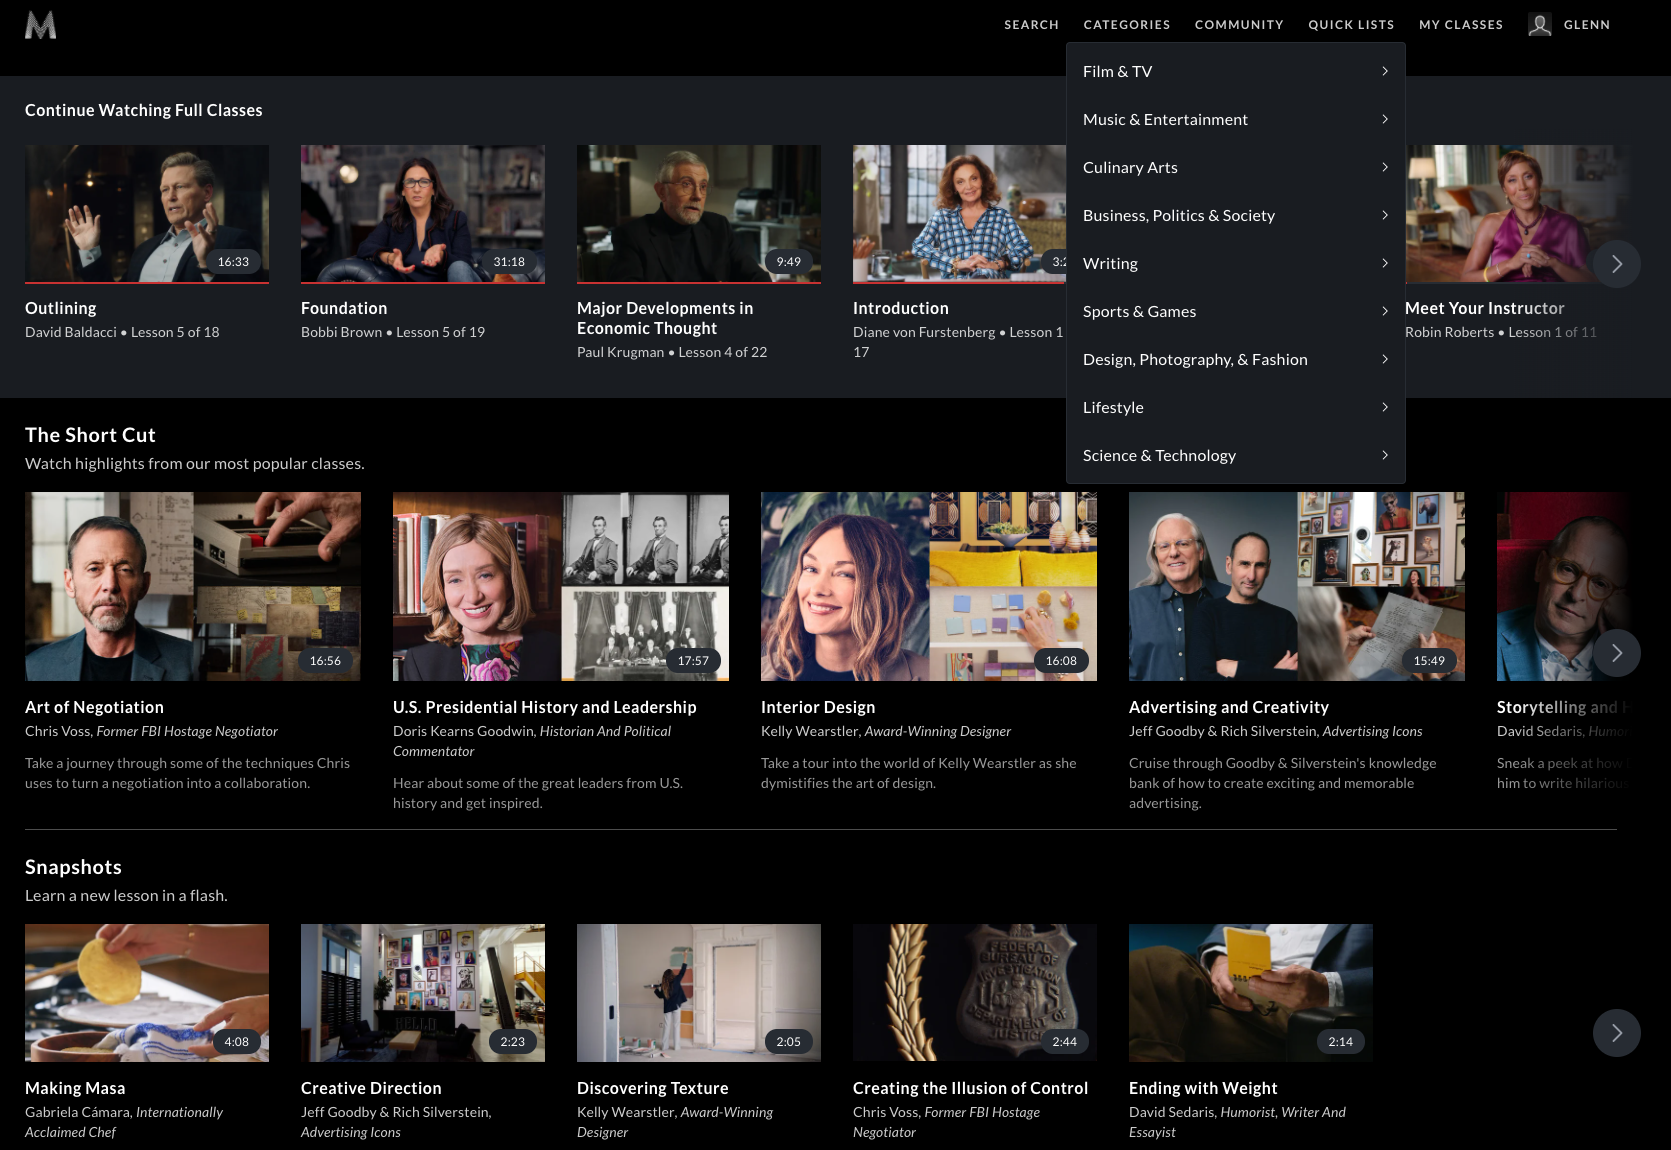The width and height of the screenshot is (1671, 1150).
Task: Play Discovering Texture snapshot thumbnail
Action: 699,993
